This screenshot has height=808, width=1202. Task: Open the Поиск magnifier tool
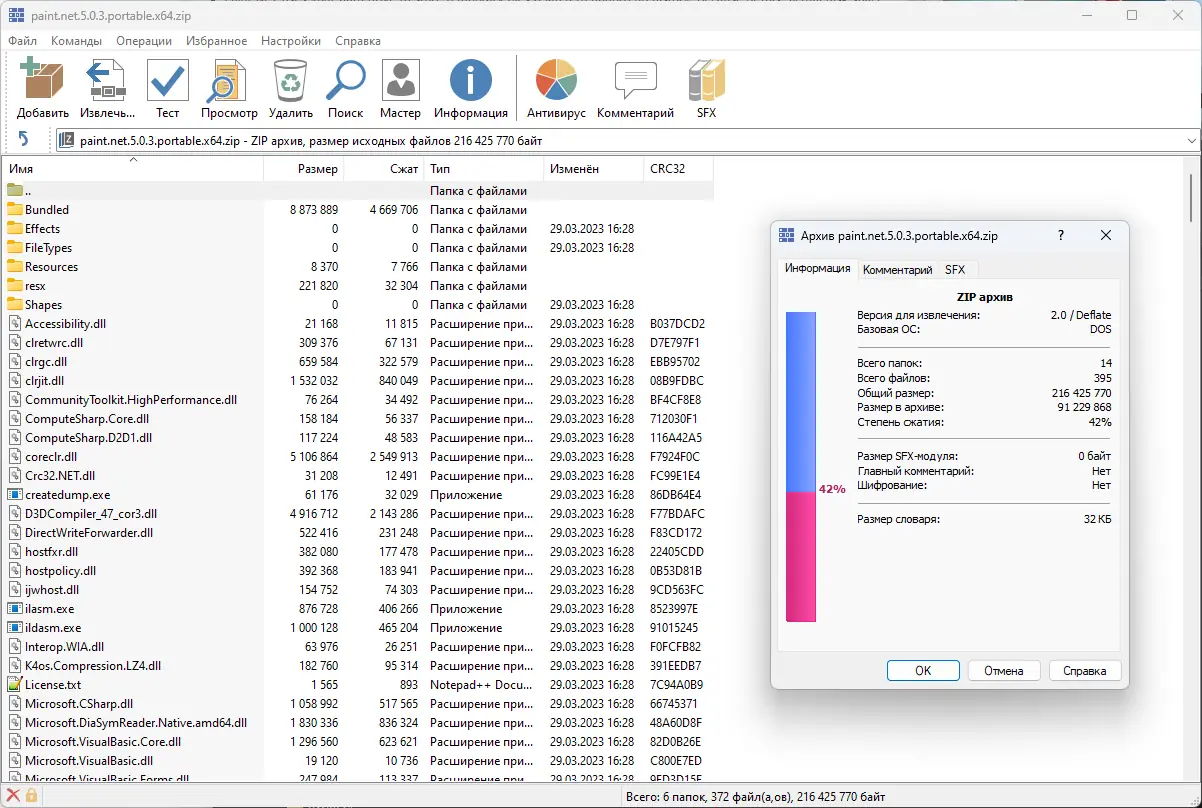[x=346, y=81]
